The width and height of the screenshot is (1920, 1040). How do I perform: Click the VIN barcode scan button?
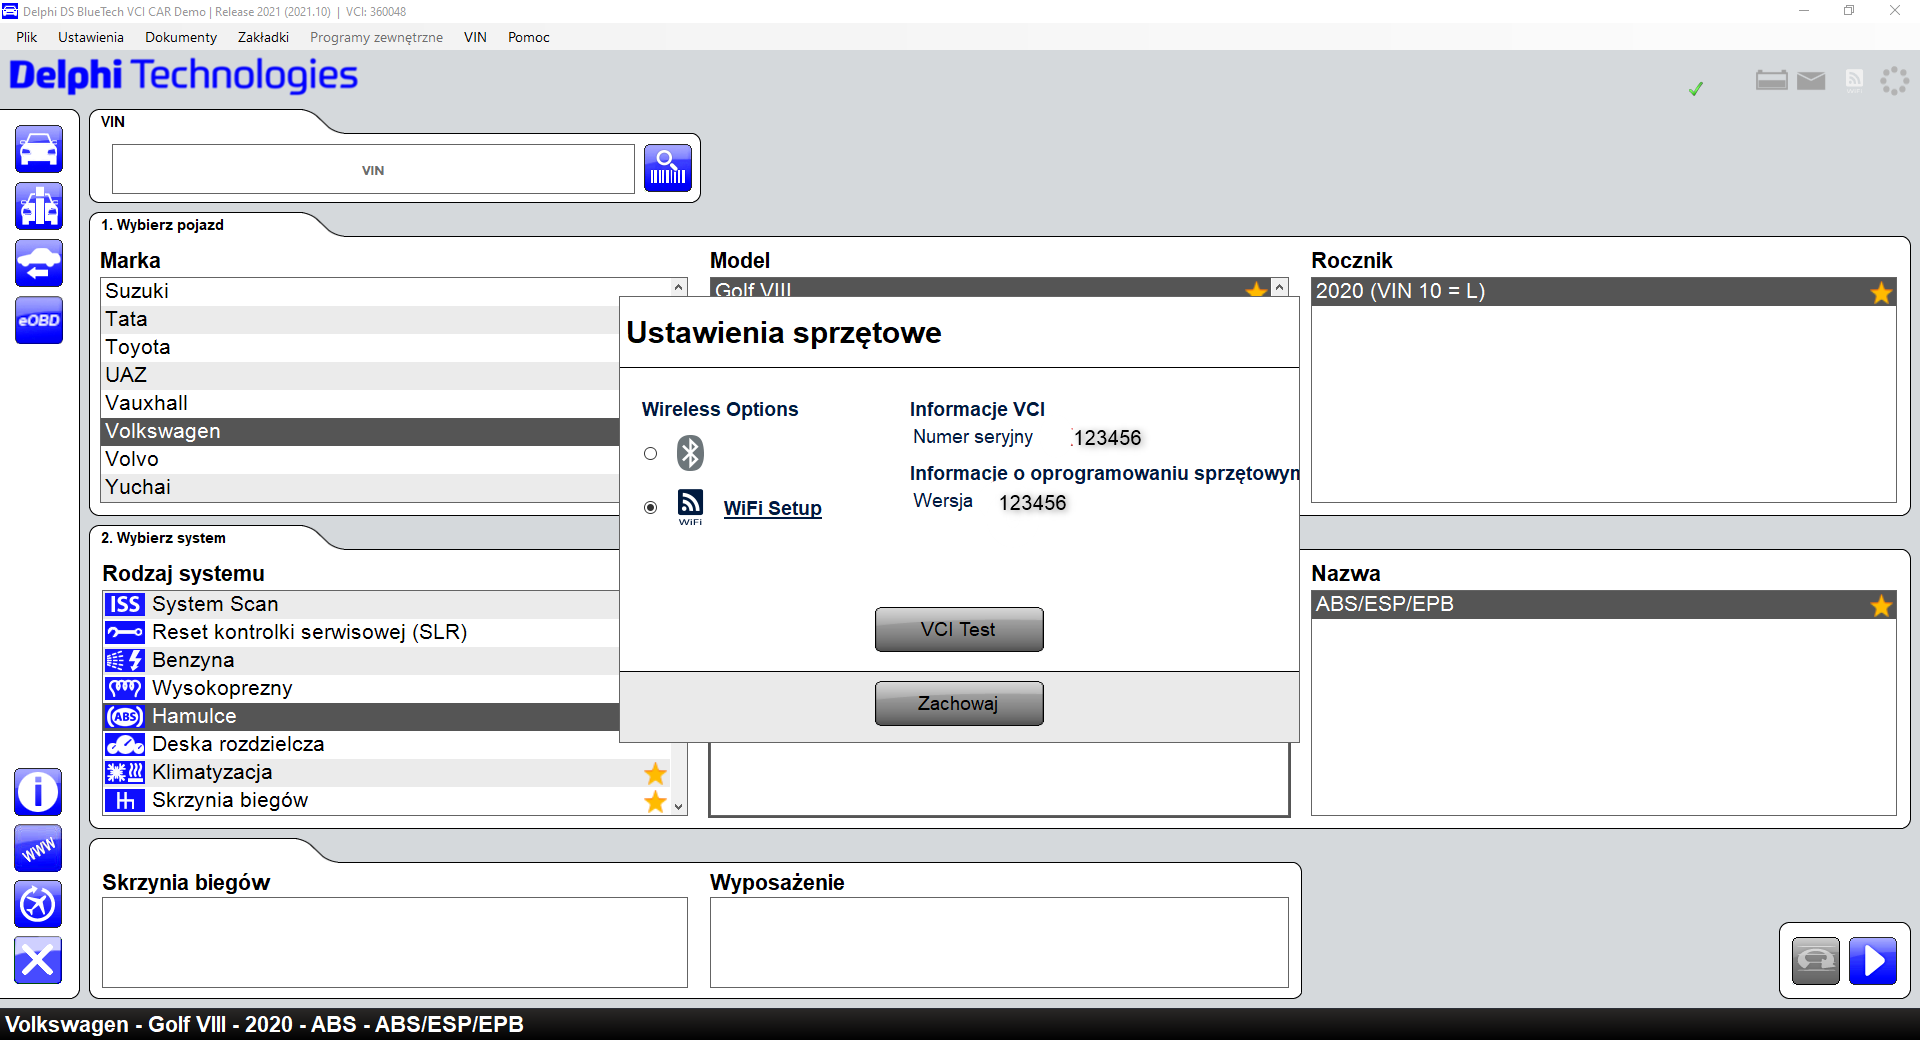[x=668, y=168]
